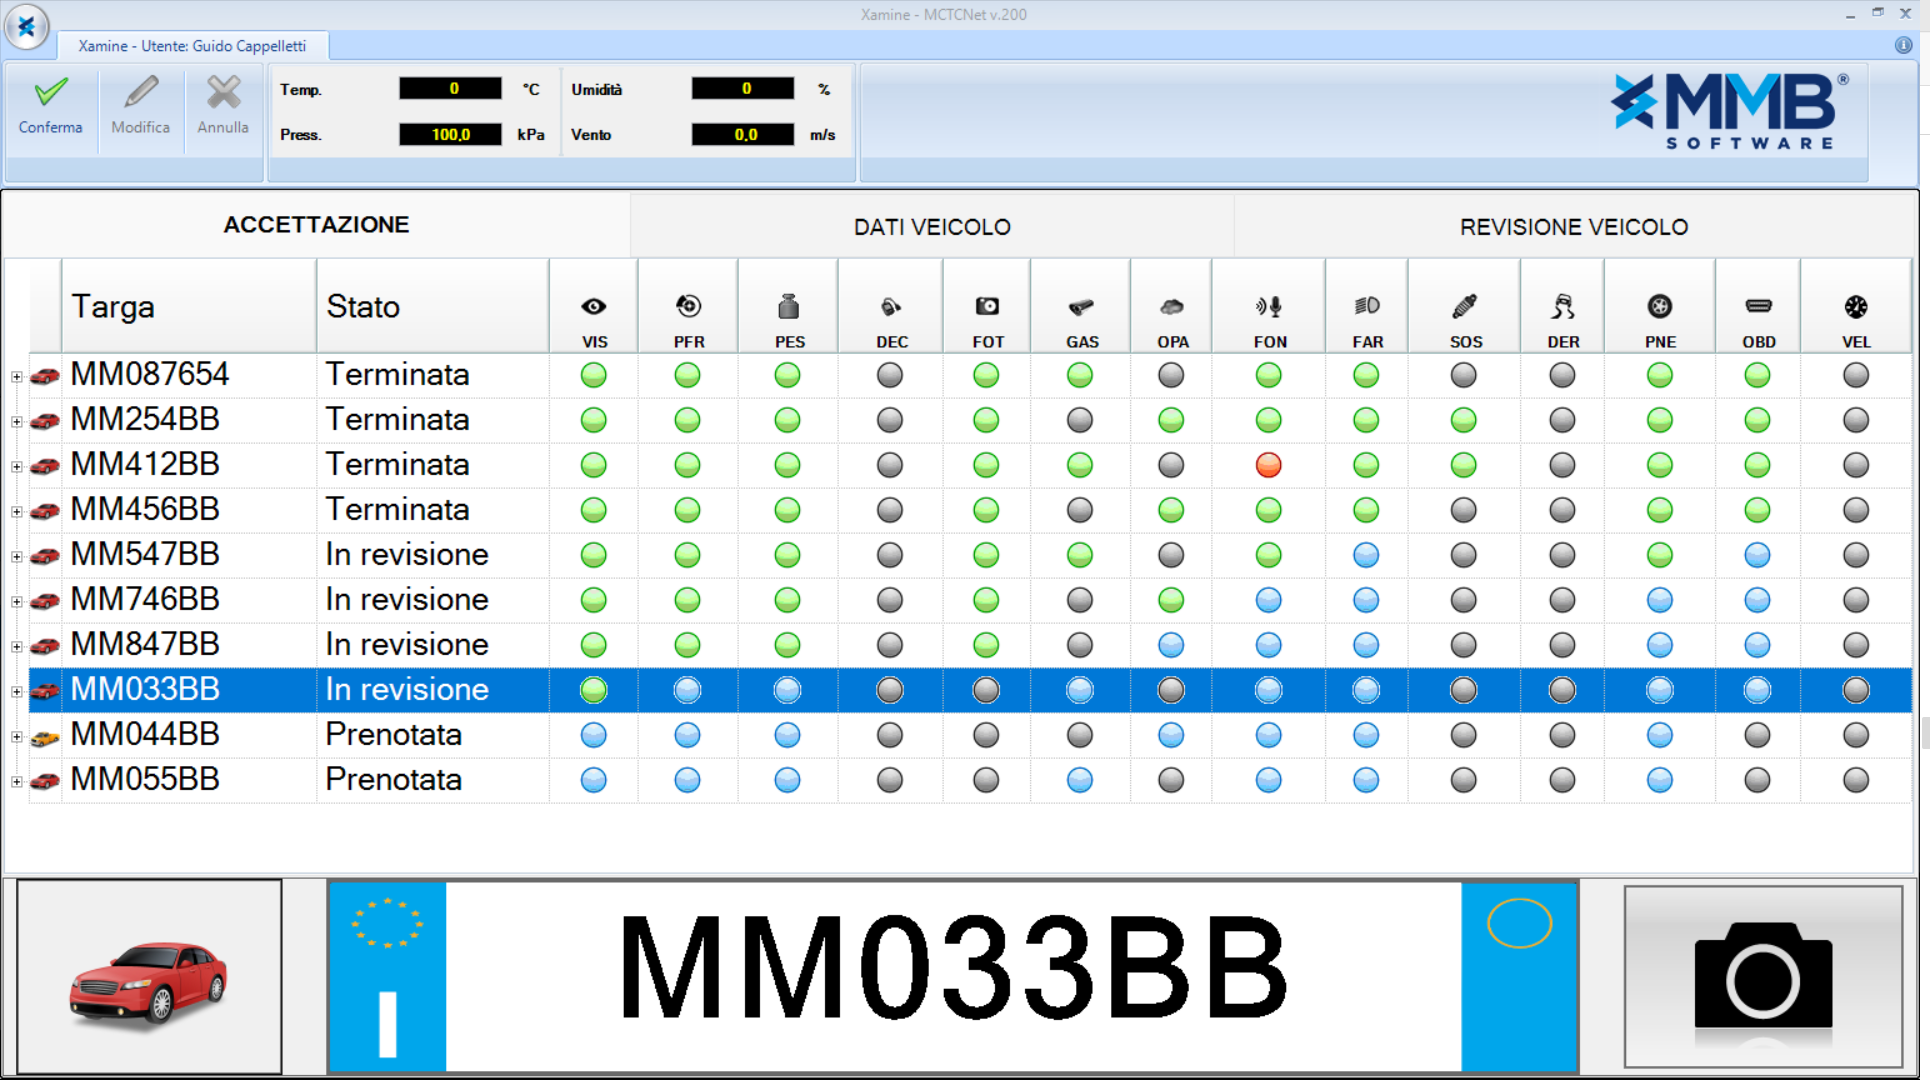Toggle red FON status light for MM412BB
This screenshot has height=1090, width=1930.
1268,465
